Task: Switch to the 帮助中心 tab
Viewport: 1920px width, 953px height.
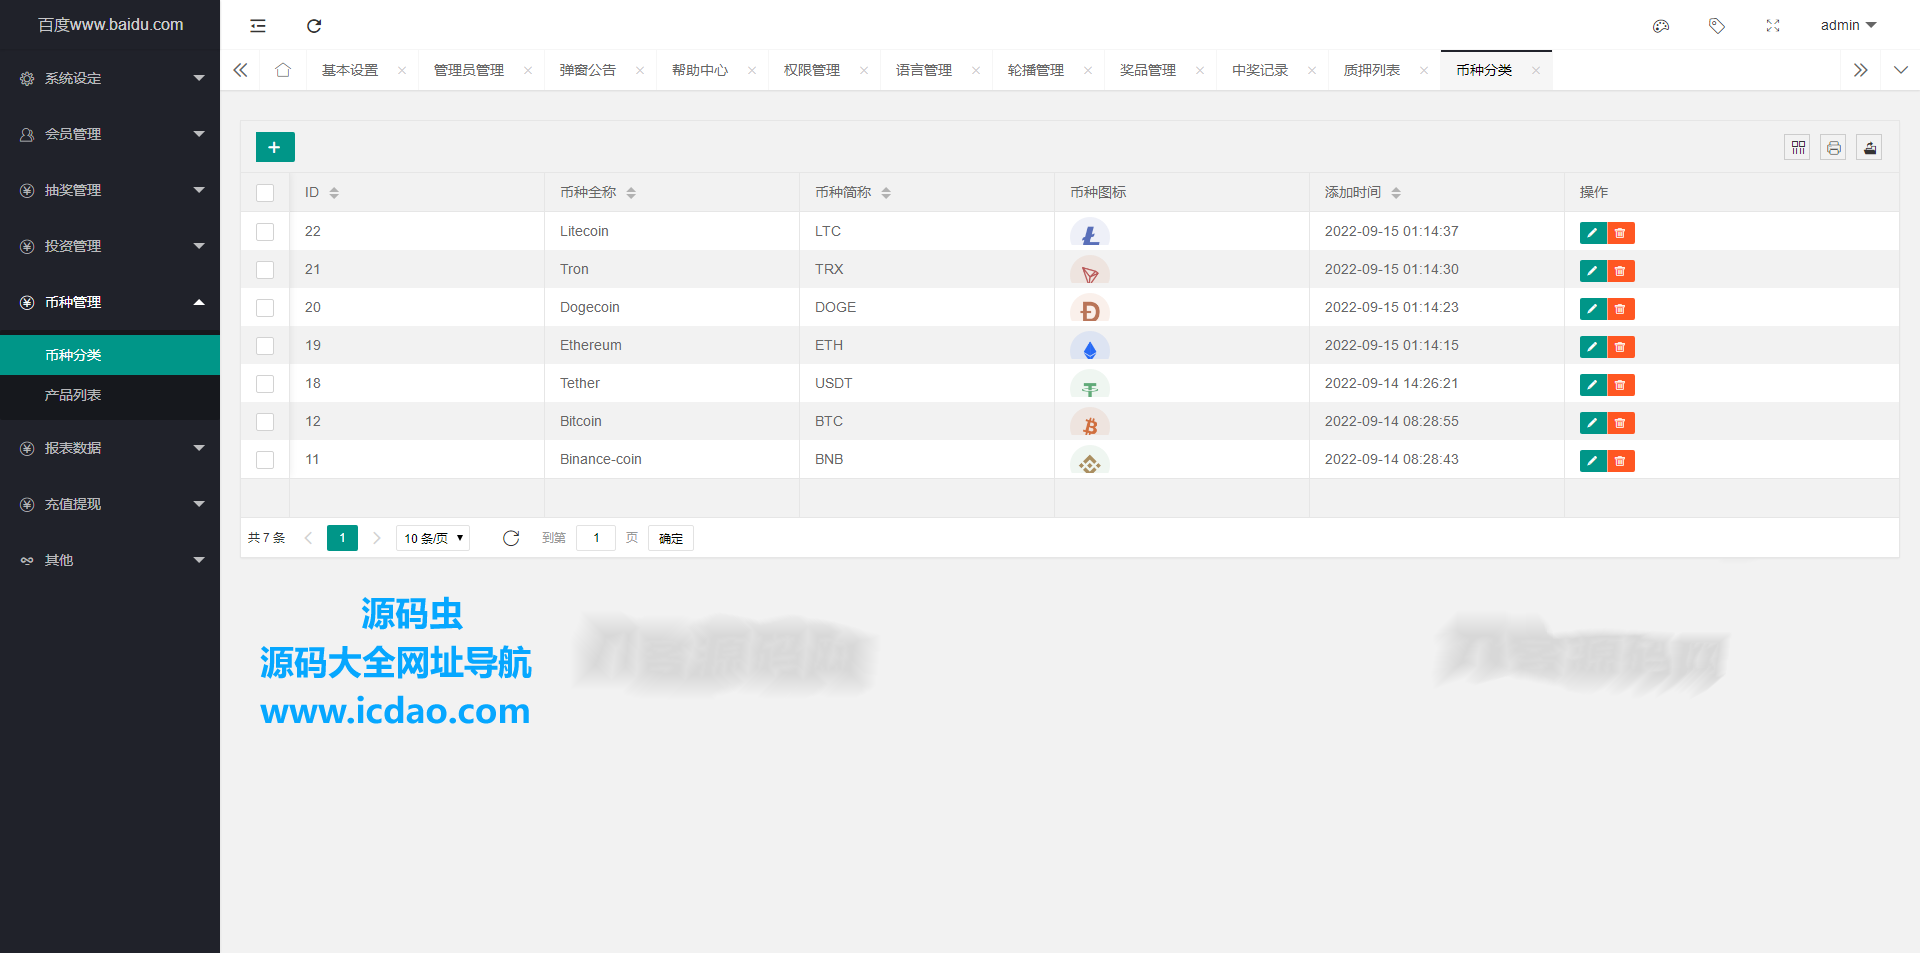Action: [x=700, y=70]
